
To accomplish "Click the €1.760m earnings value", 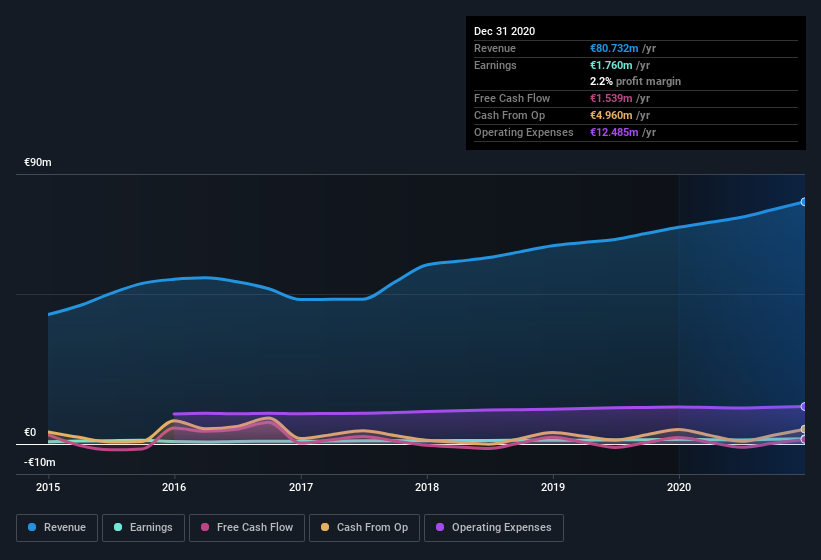I will pos(611,65).
